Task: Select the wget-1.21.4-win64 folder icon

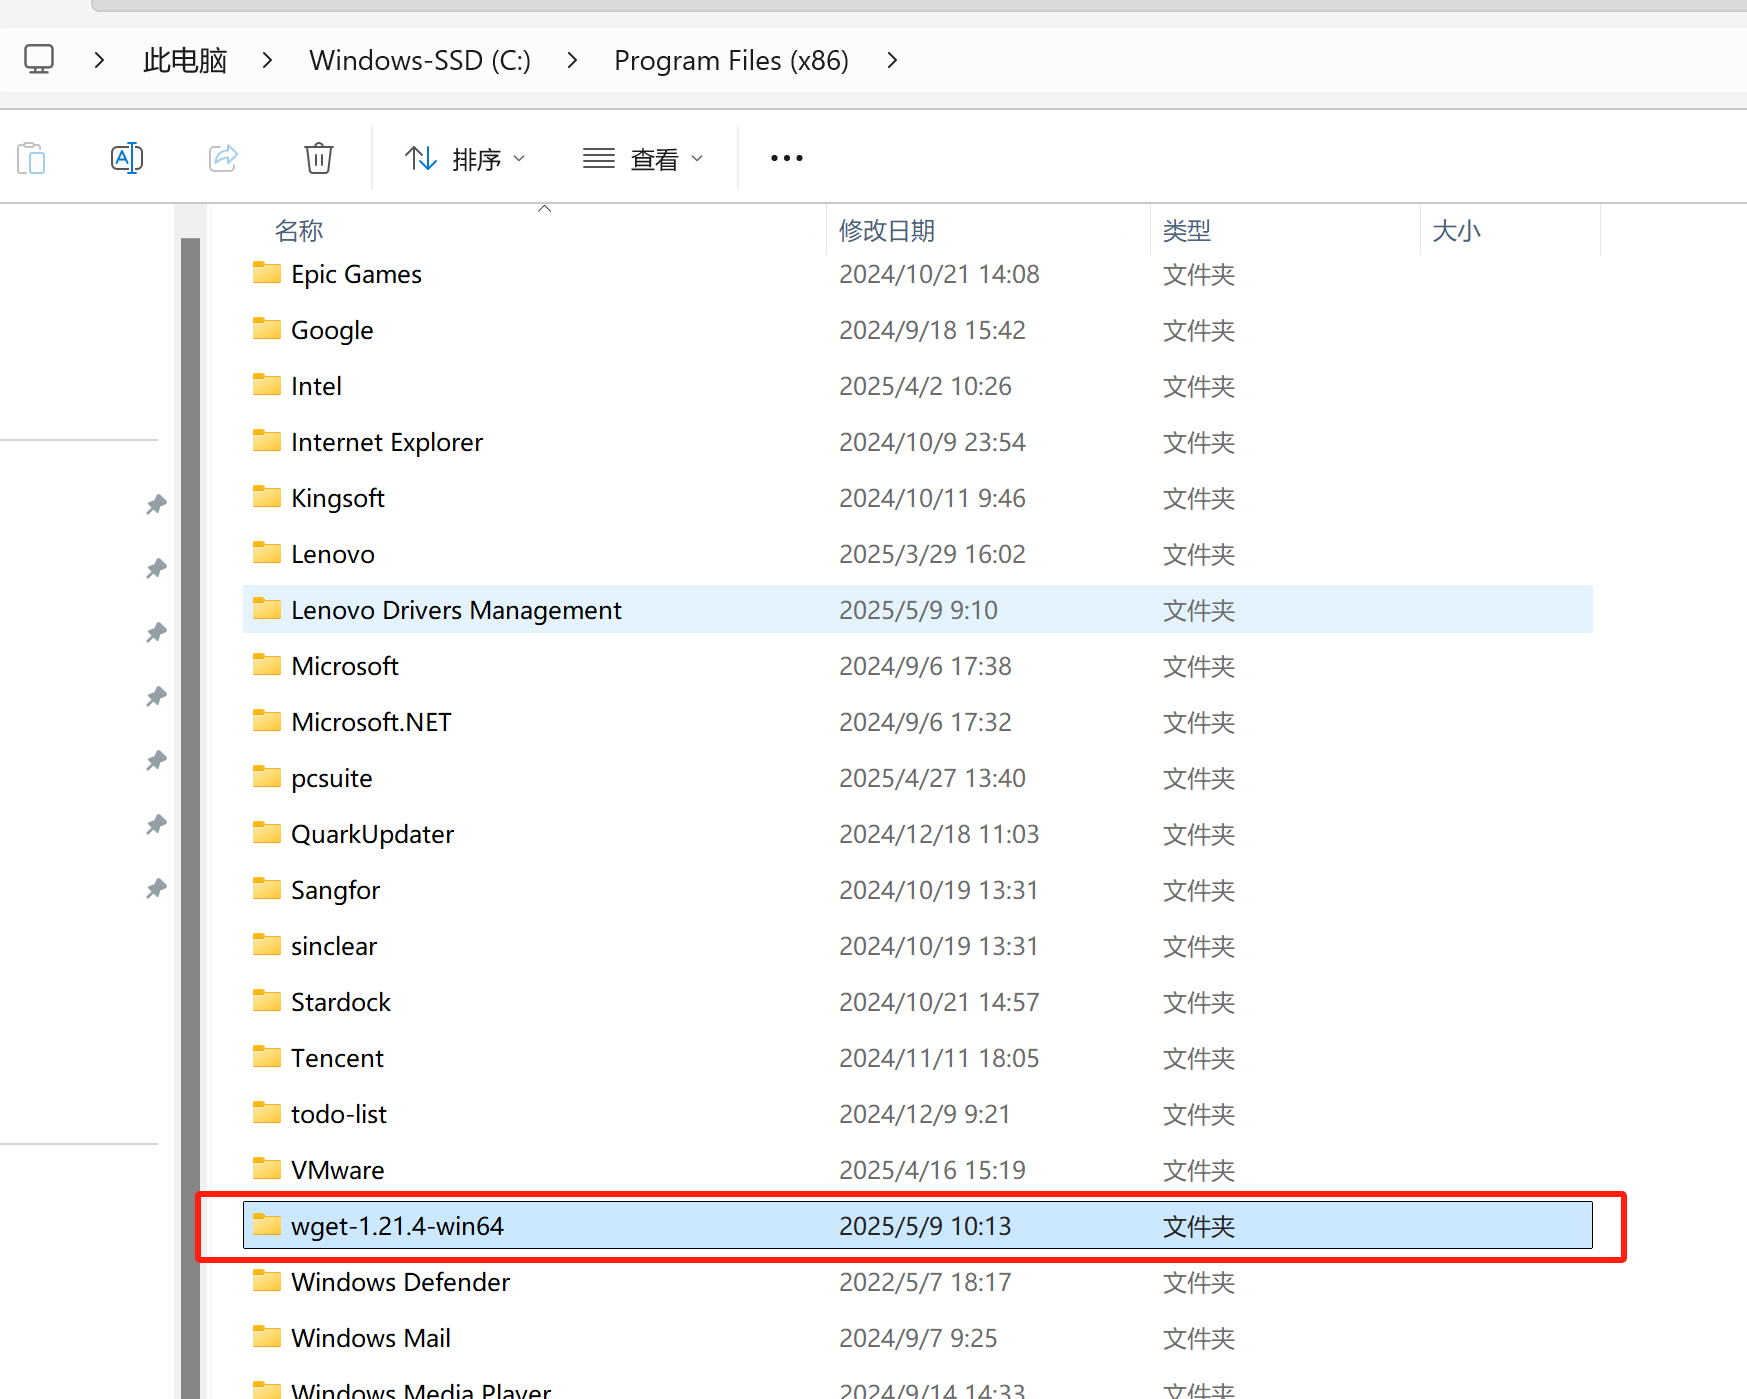Action: [267, 1225]
